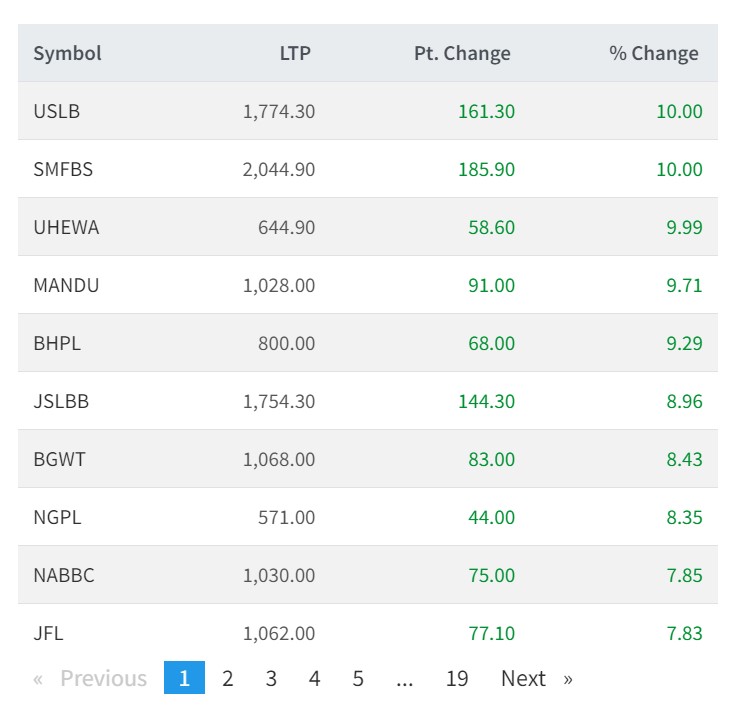This screenshot has height=713, width=741.
Task: Select page 4 in pagination
Action: click(x=314, y=679)
